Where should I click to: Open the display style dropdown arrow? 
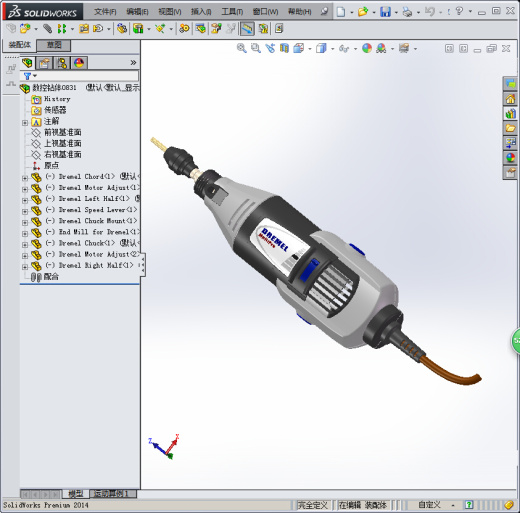[x=332, y=49]
